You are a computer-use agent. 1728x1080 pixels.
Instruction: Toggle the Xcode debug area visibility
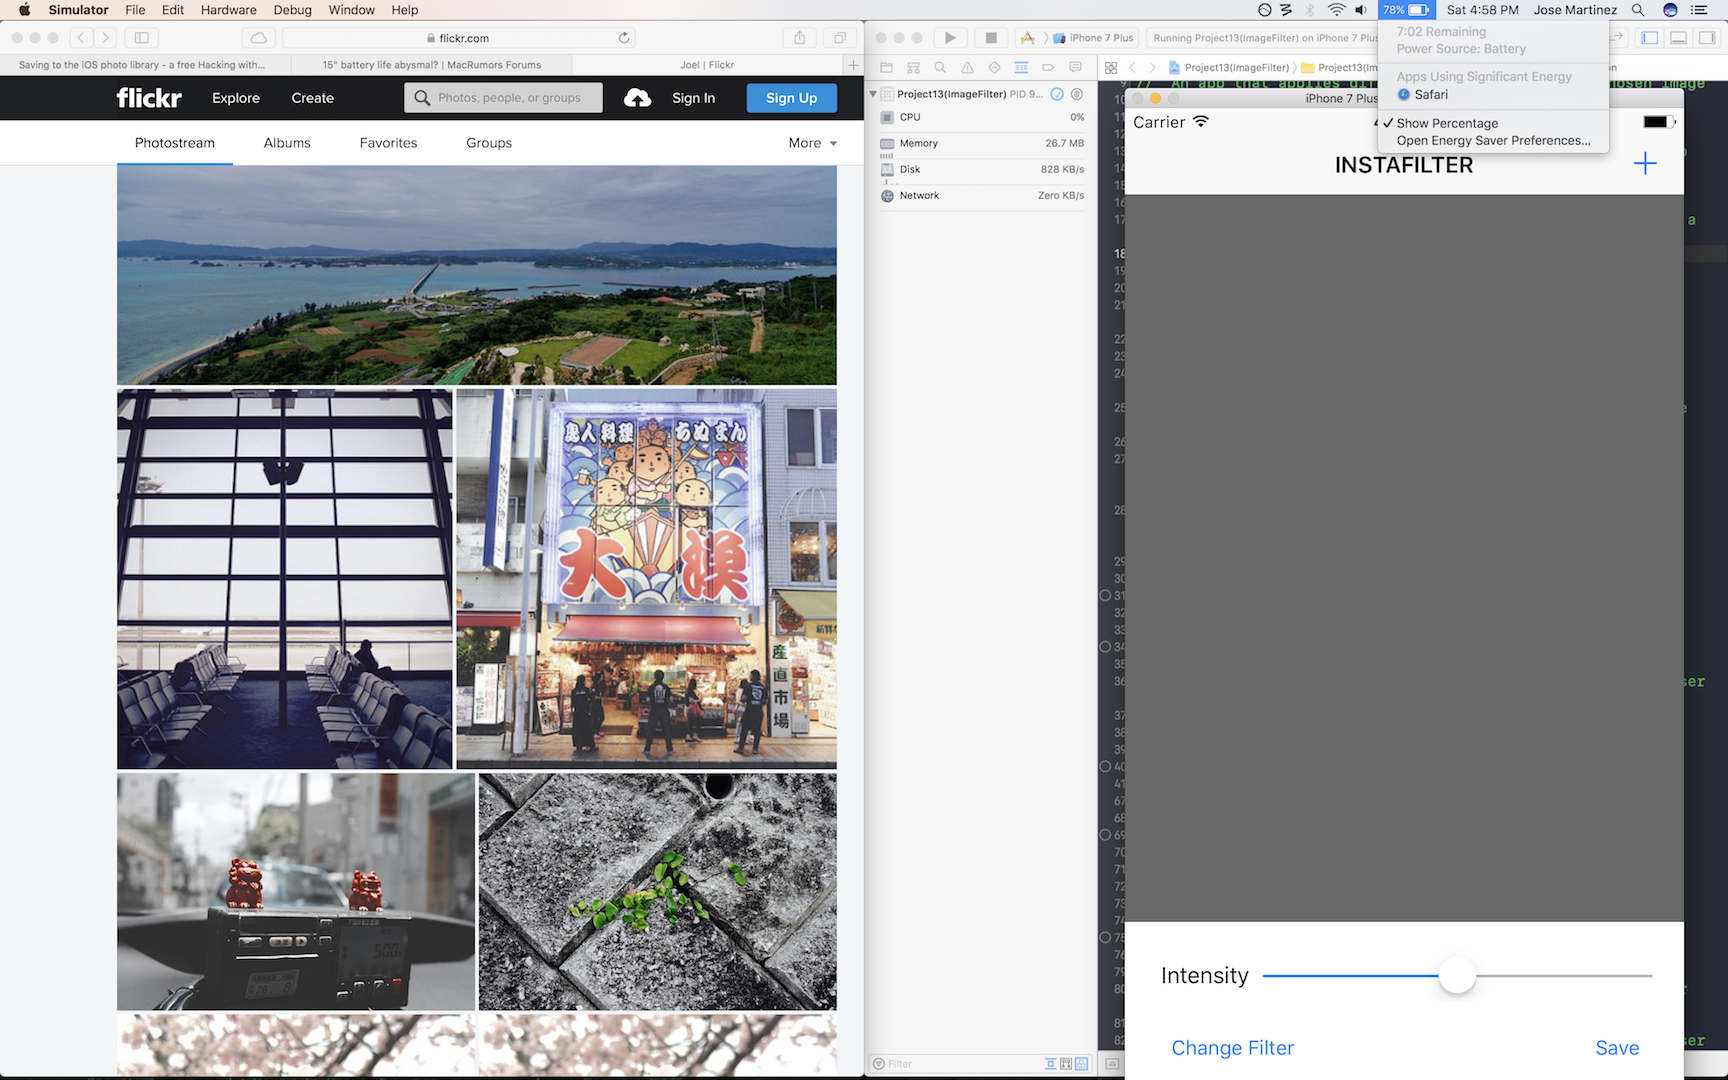coord(1679,38)
